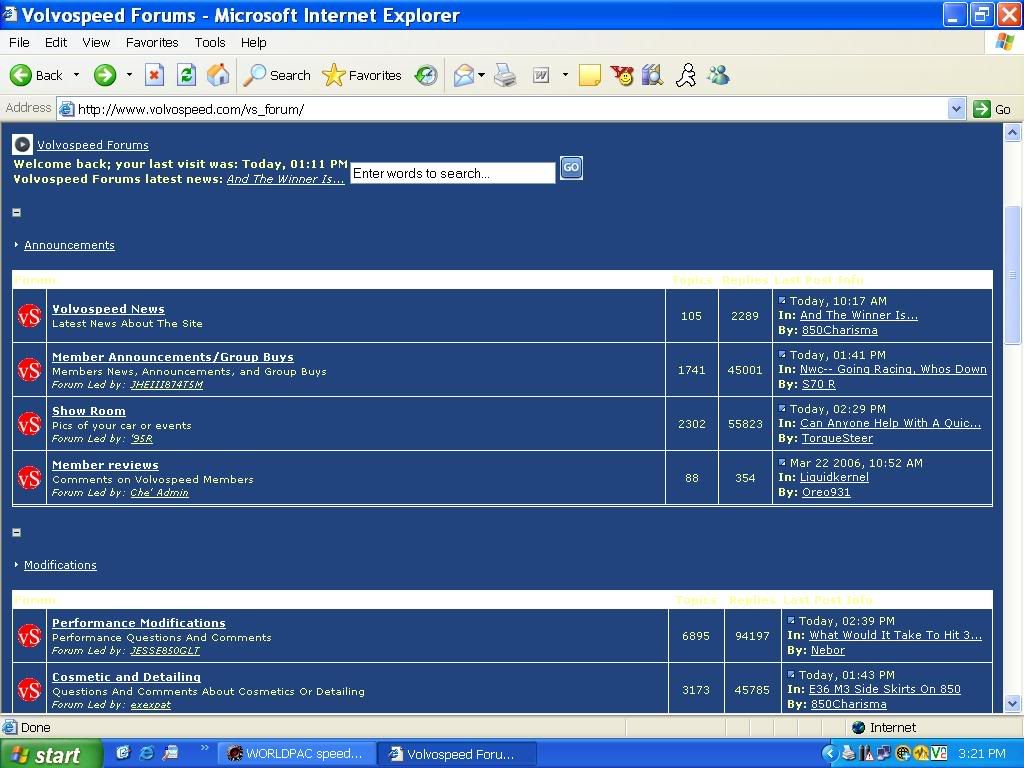Stop loading the page with Stop icon
The image size is (1024, 768).
click(154, 76)
